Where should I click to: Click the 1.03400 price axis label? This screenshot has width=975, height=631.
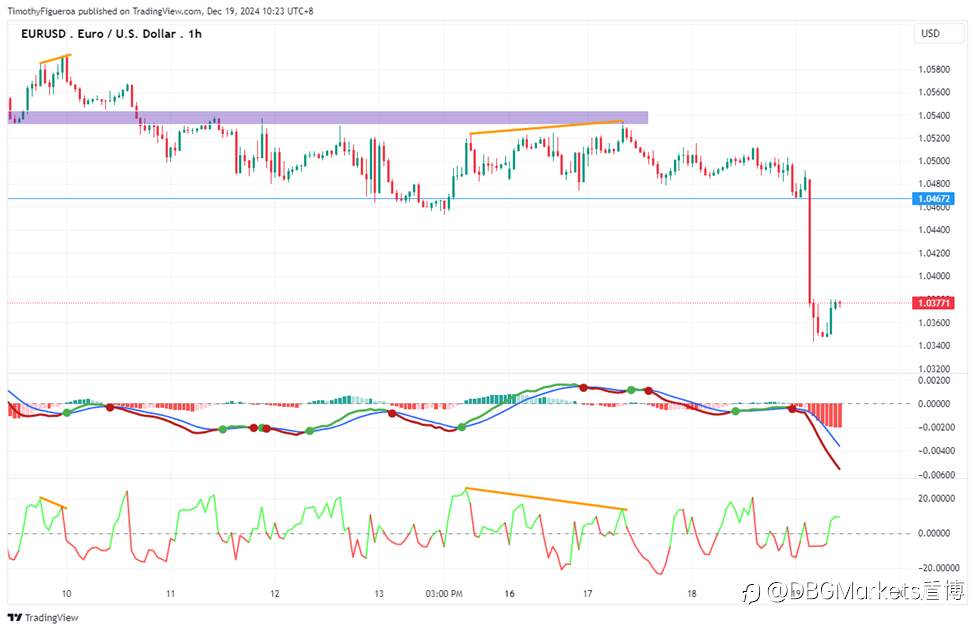[x=934, y=346]
